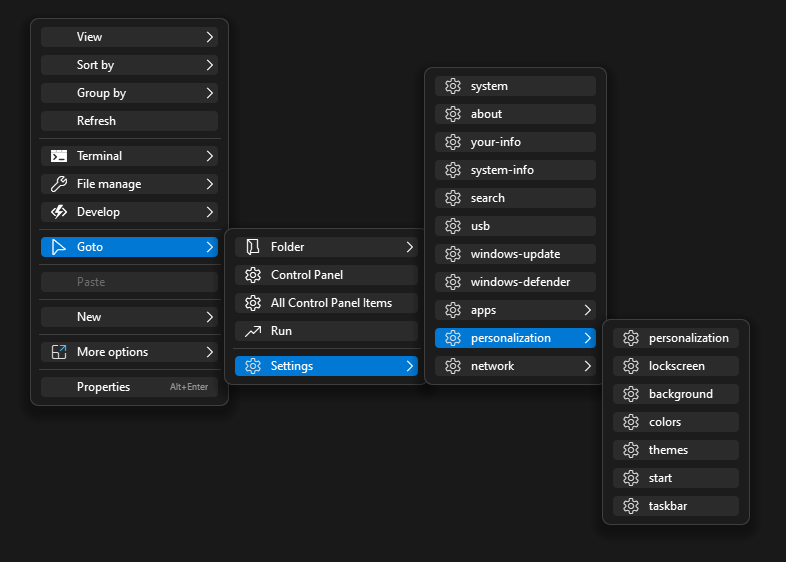Open the about settings page entry

tap(515, 114)
